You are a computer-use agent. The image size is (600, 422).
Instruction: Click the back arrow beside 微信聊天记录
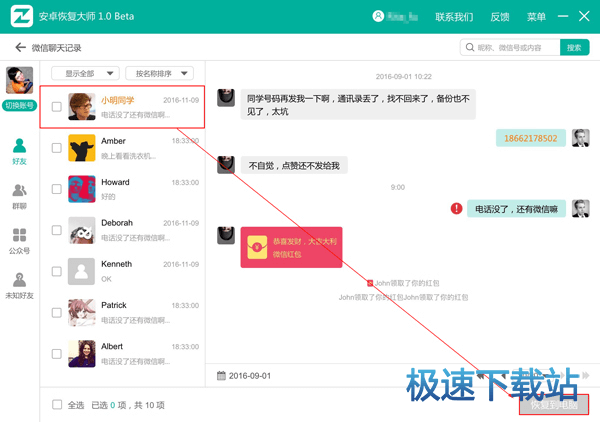point(20,47)
